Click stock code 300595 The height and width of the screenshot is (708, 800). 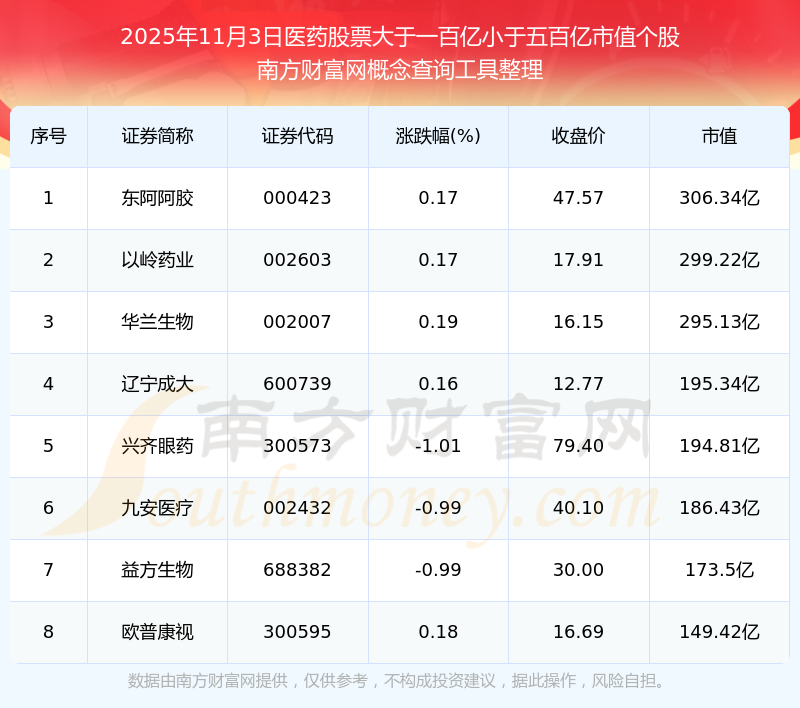click(297, 632)
